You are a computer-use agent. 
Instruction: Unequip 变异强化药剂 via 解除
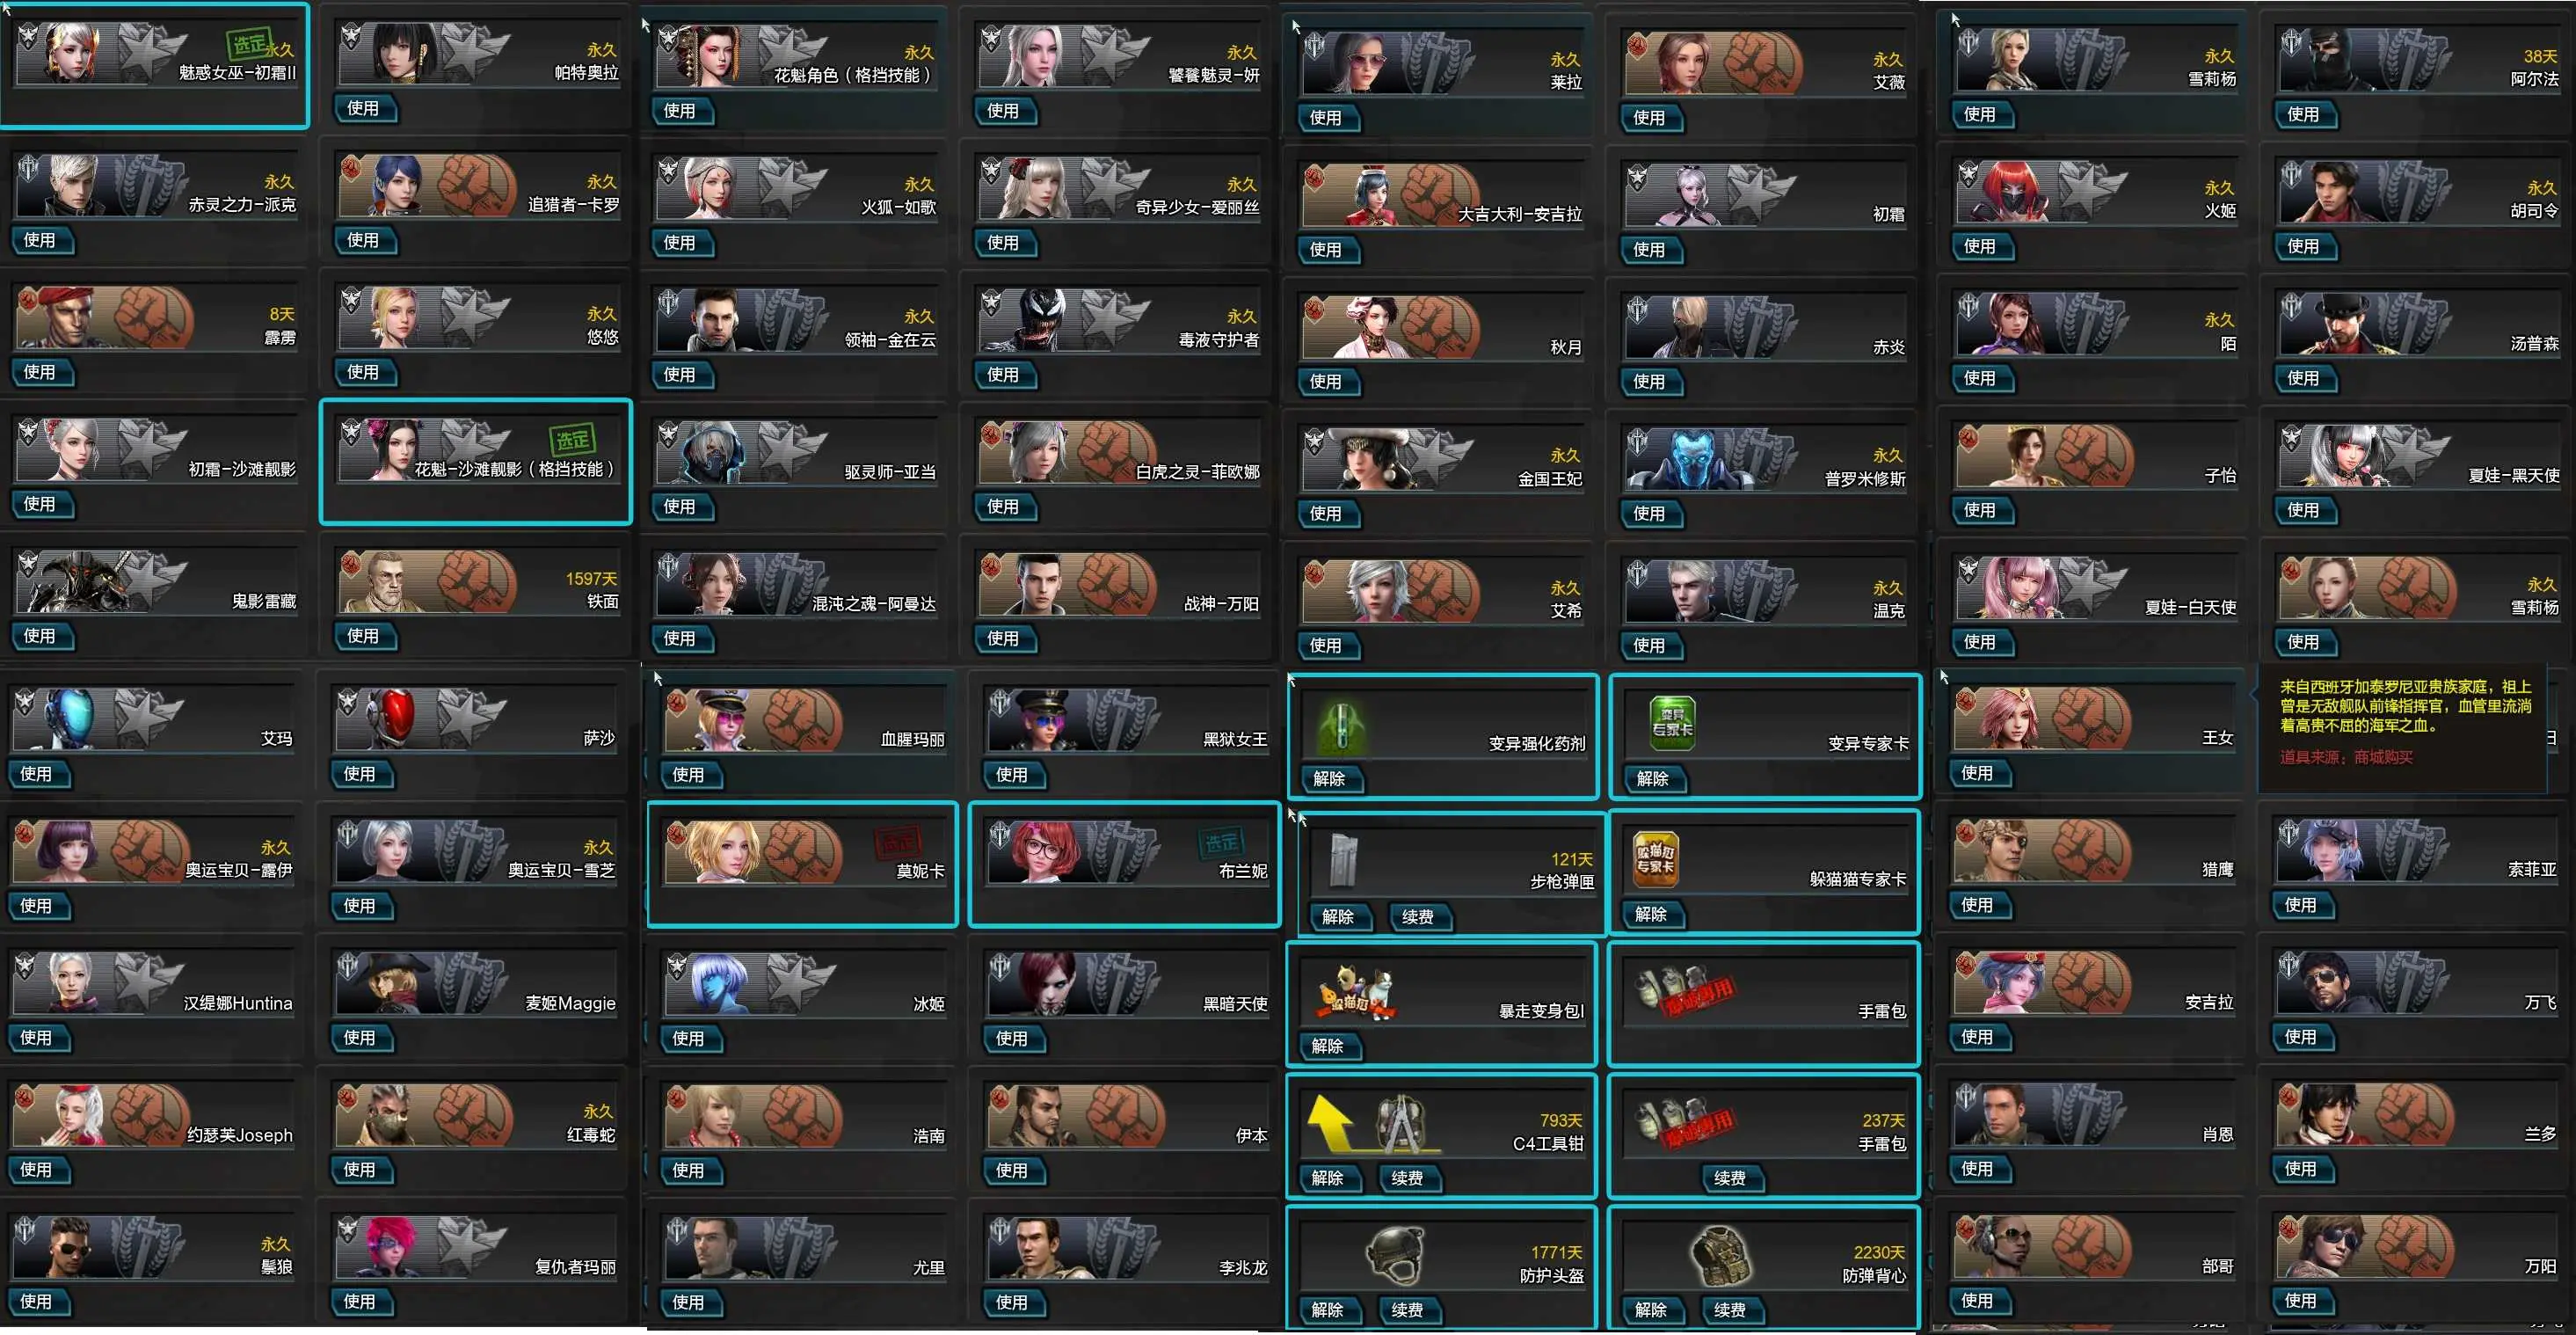click(1329, 778)
